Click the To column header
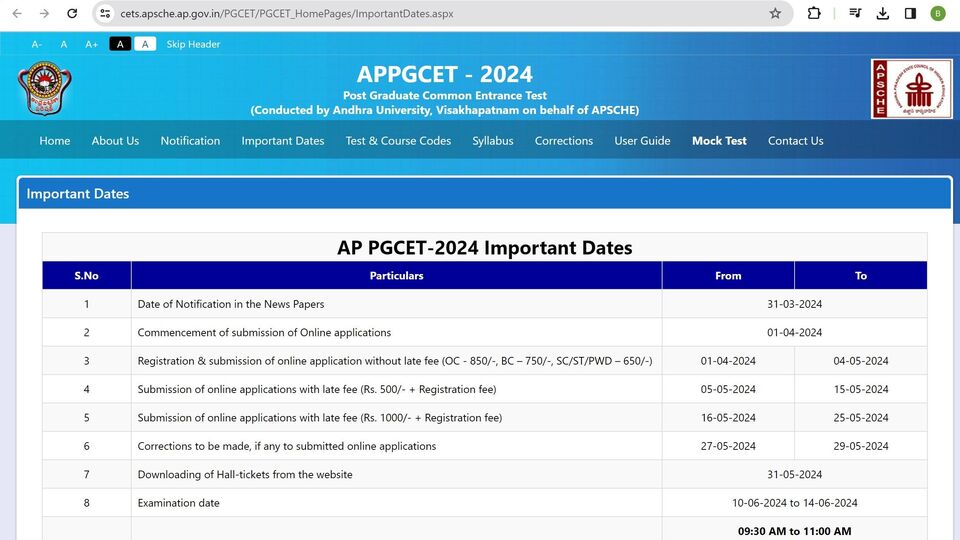Screen dimensions: 960x540 [x=861, y=276]
